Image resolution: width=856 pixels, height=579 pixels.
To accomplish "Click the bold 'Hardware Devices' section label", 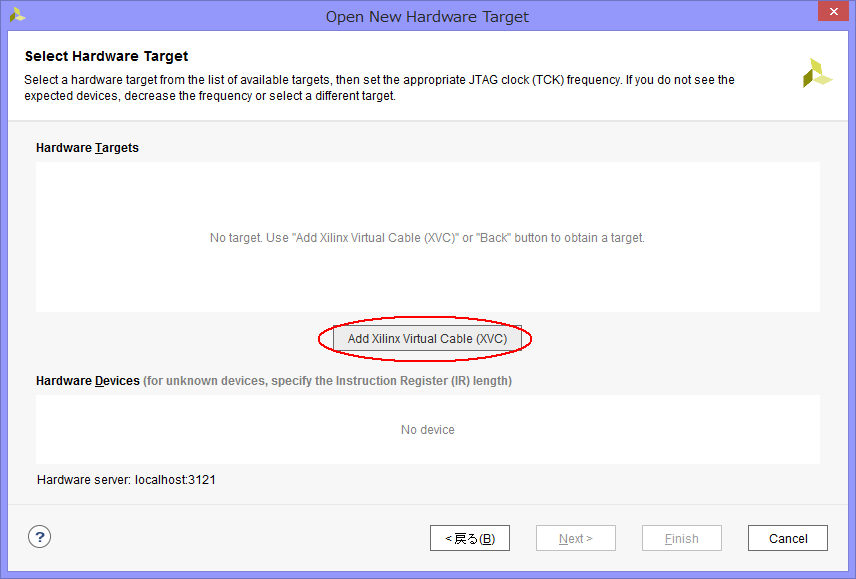I will [87, 381].
